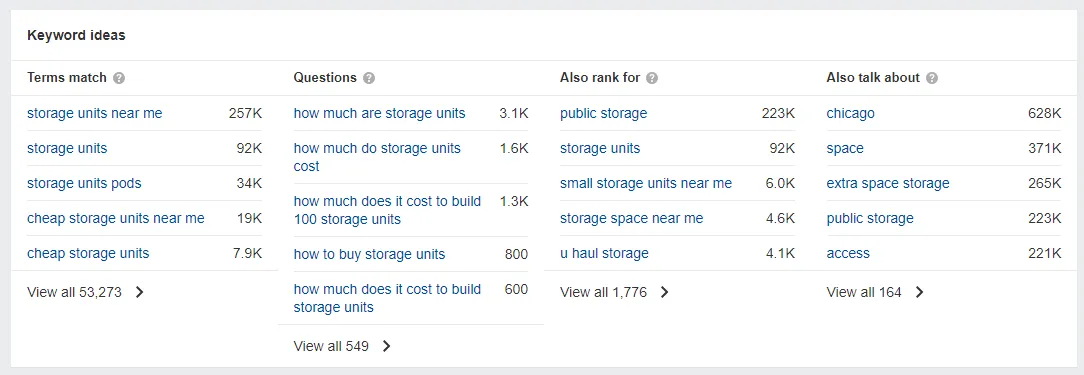Open 'how much does it cost to build 100 storage units'
Screen dimensions: 1084x375
[387, 210]
